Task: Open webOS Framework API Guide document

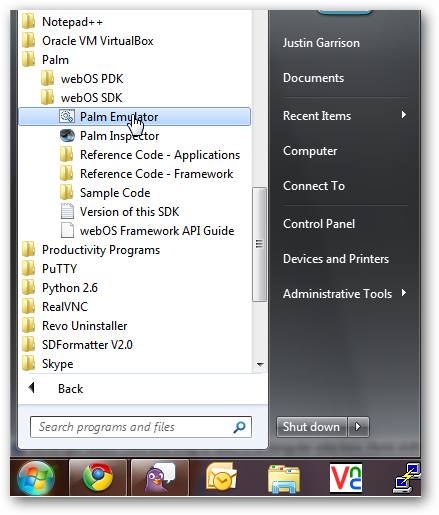Action: coord(147,231)
